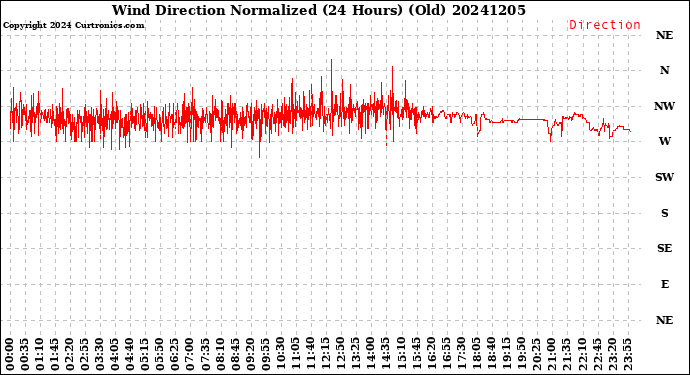The image size is (690, 375).
Task: Click the 21:00 time label
Action: [551, 354]
